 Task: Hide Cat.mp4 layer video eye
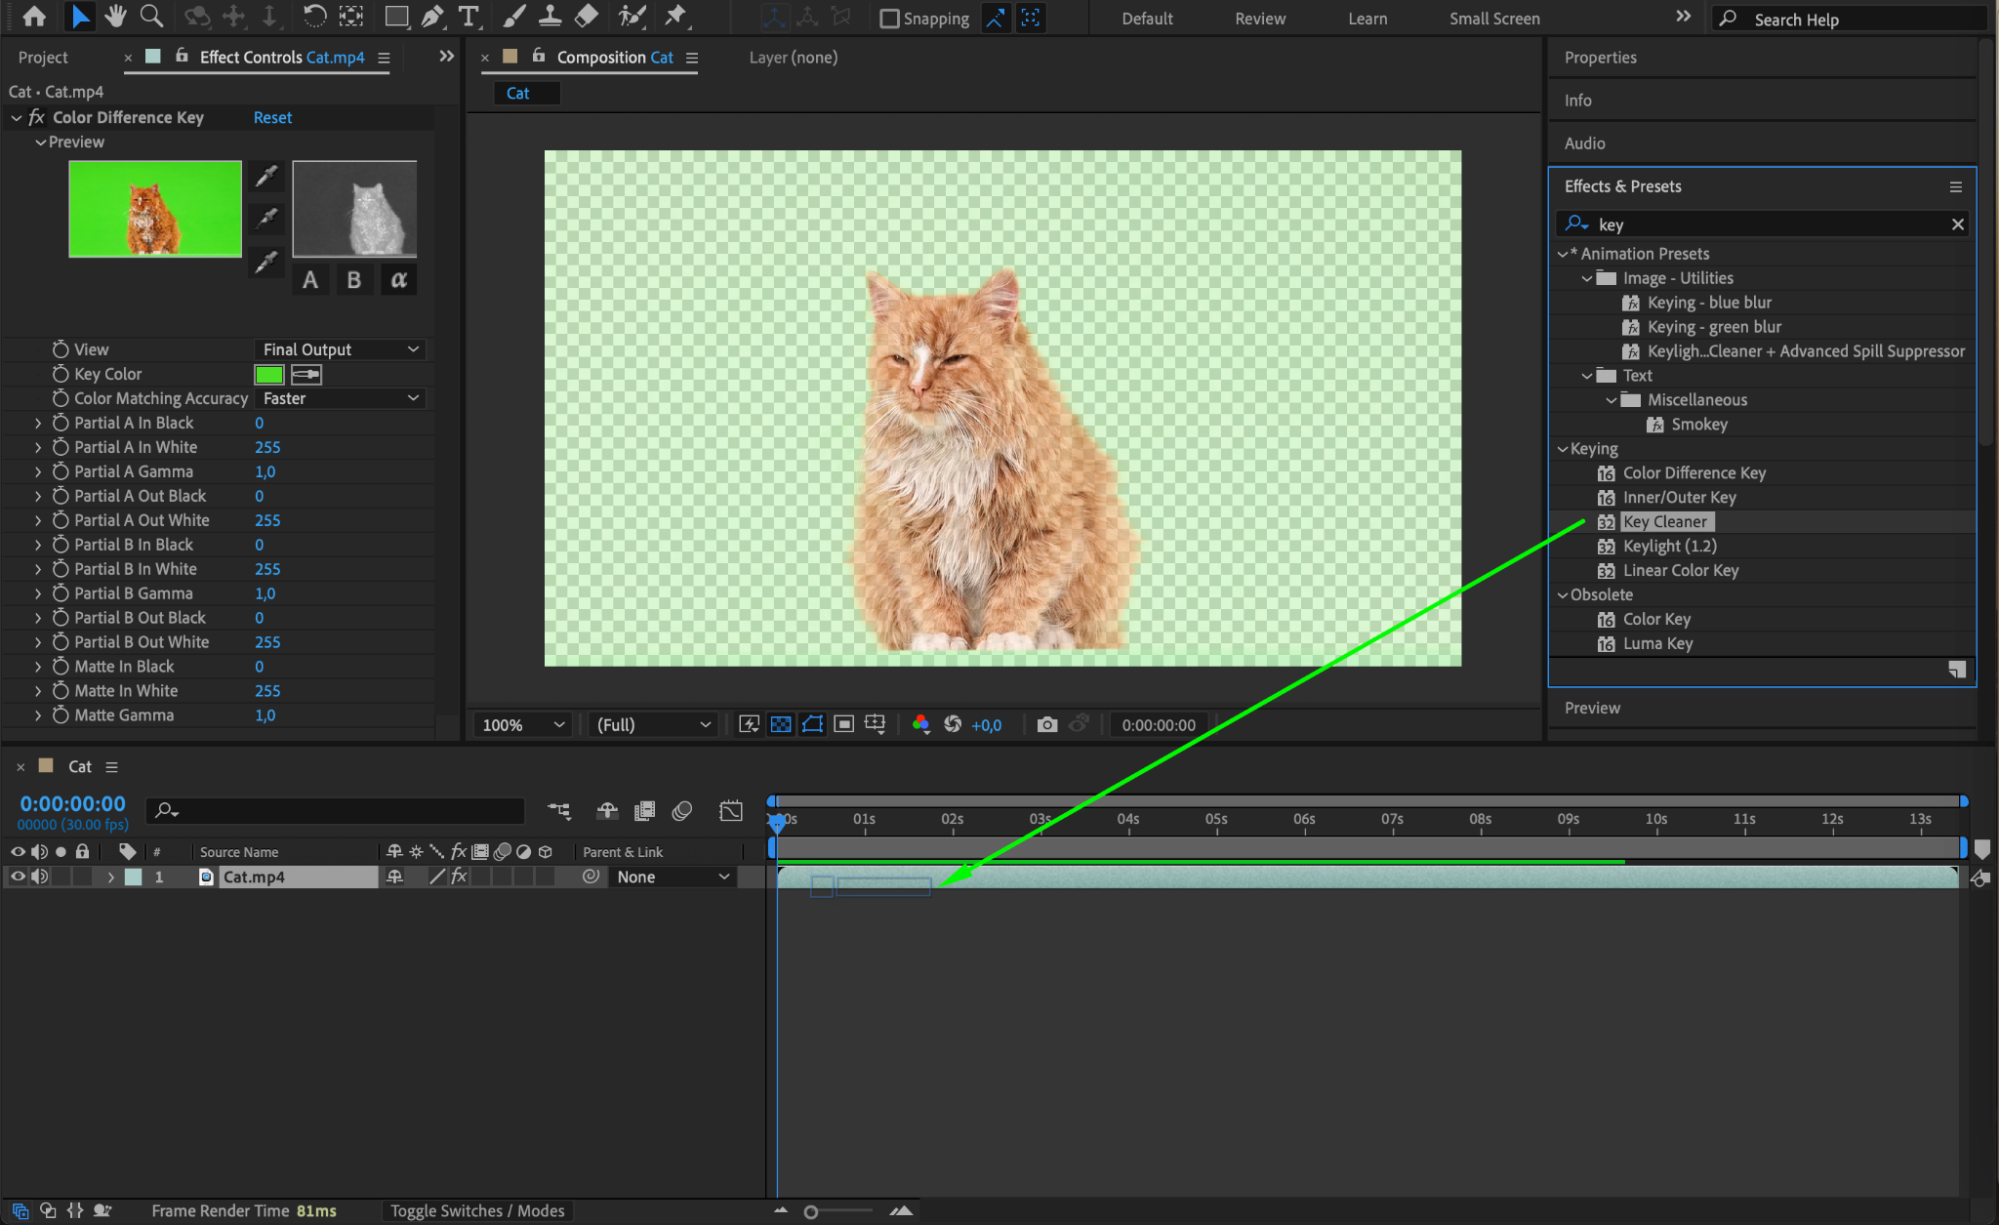17,877
